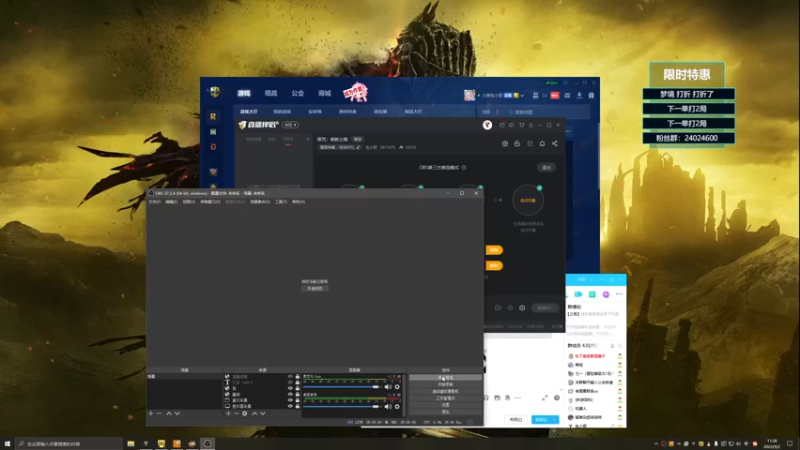Viewport: 800px width, 450px height.
Task: Toggle 工作室模式 in OBS controls
Action: point(445,398)
